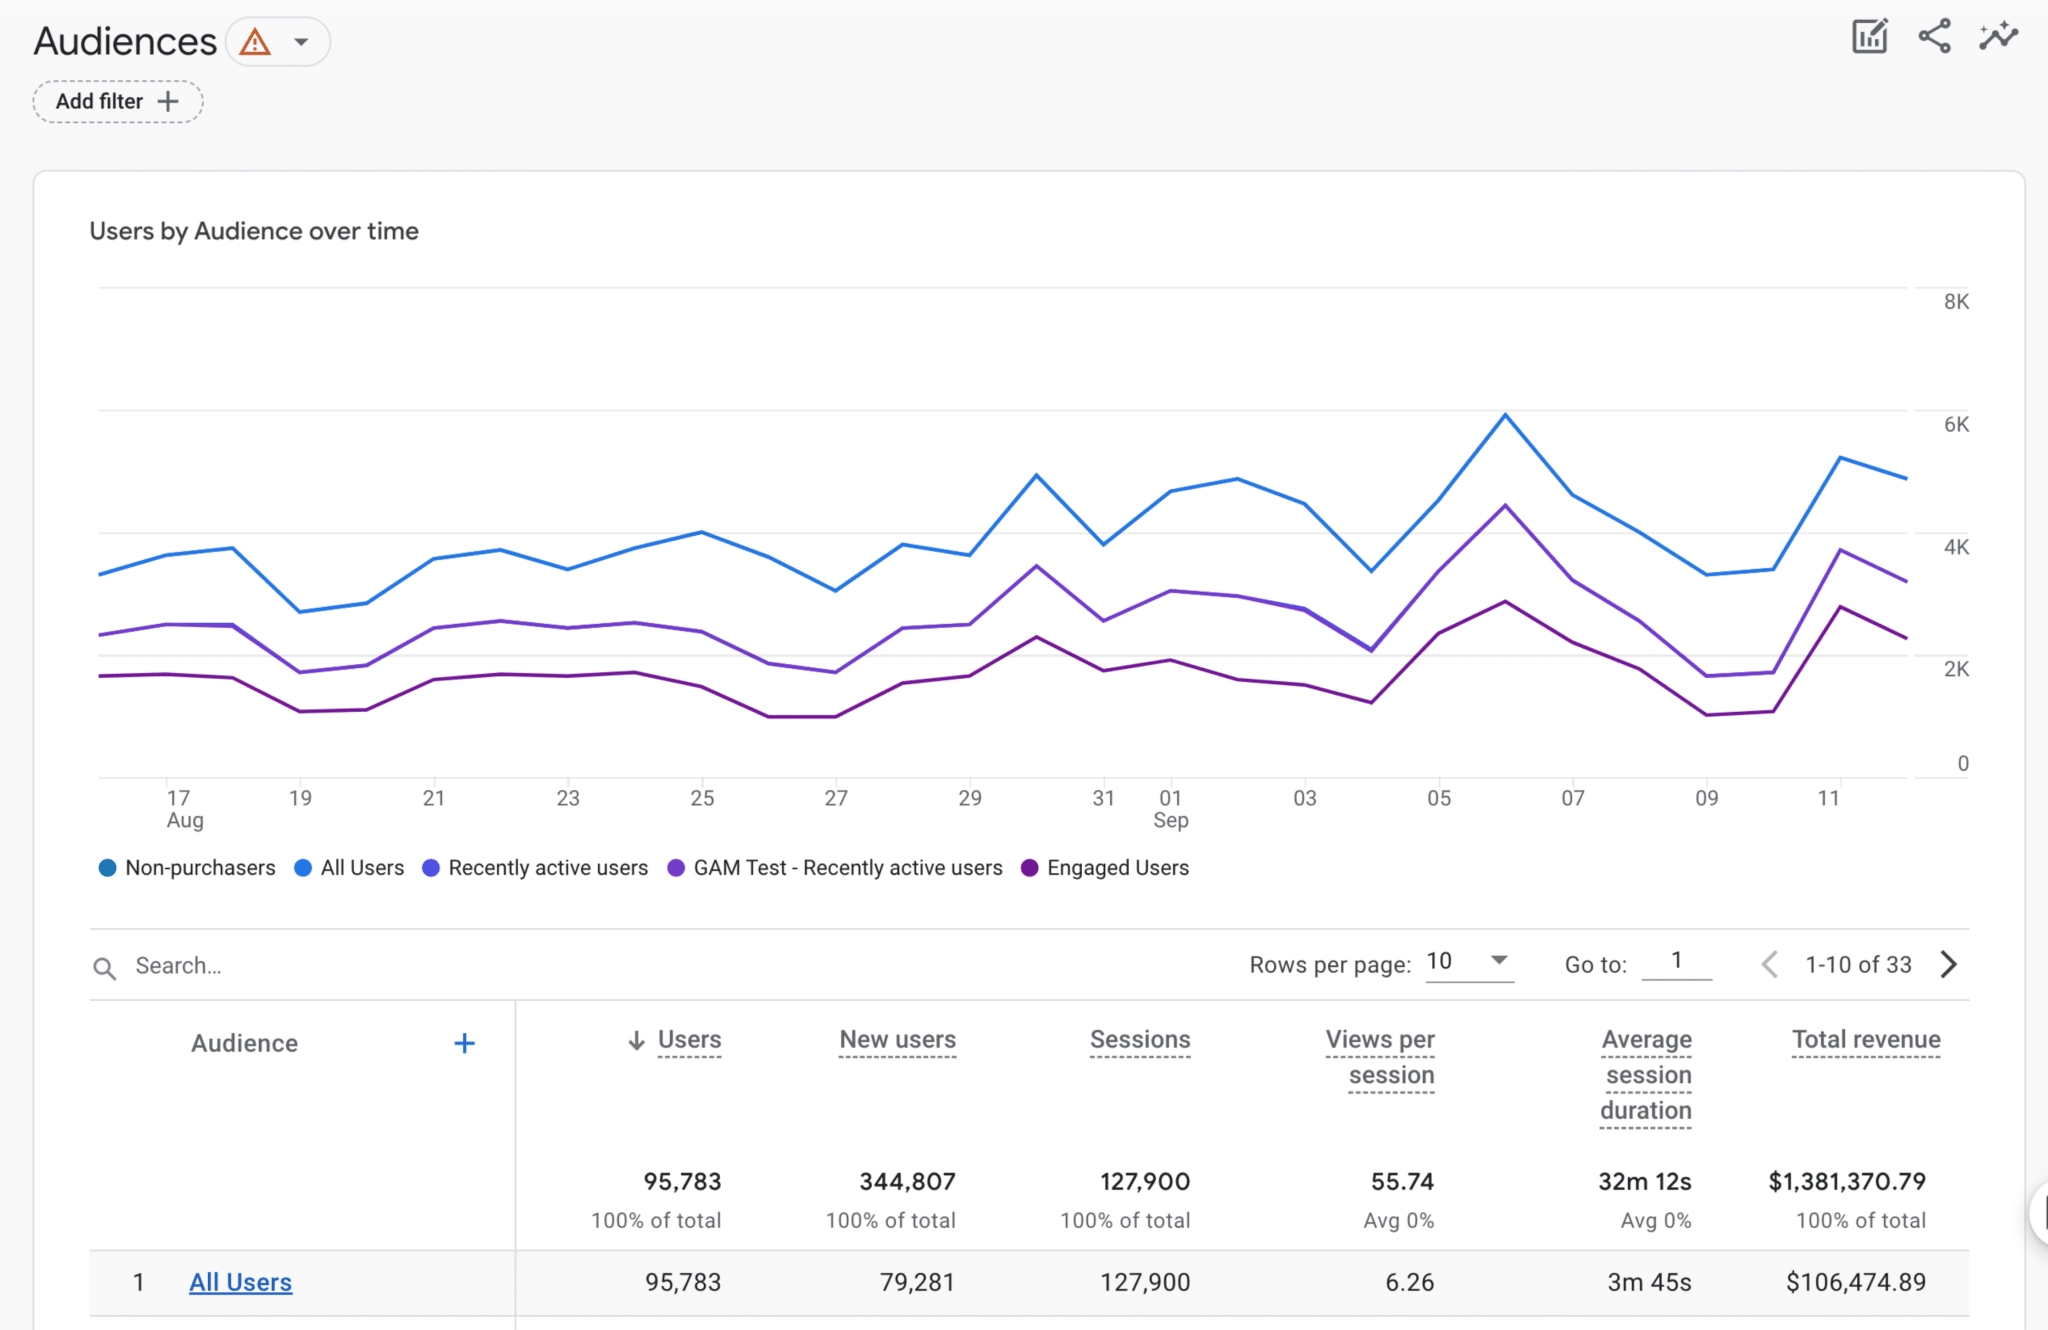Click the previous page left chevron

(1769, 964)
